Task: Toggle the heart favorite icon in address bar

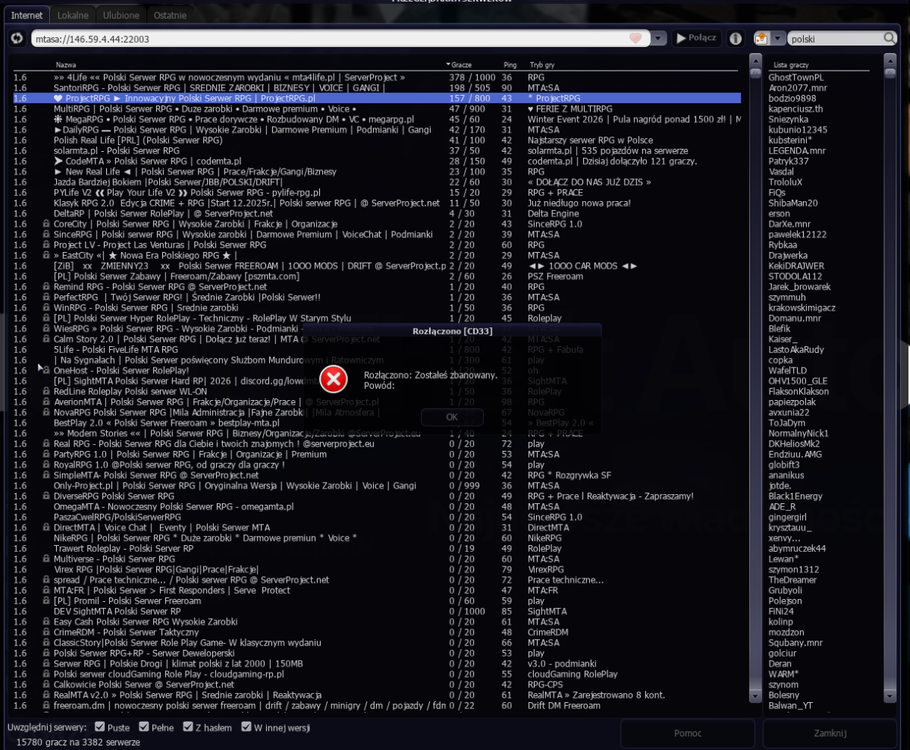Action: pyautogui.click(x=635, y=38)
